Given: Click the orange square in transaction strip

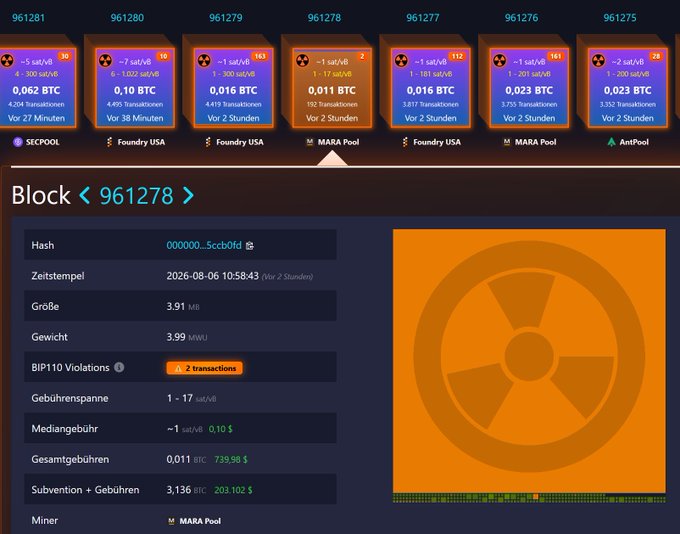Looking at the screenshot, I should pos(536,497).
